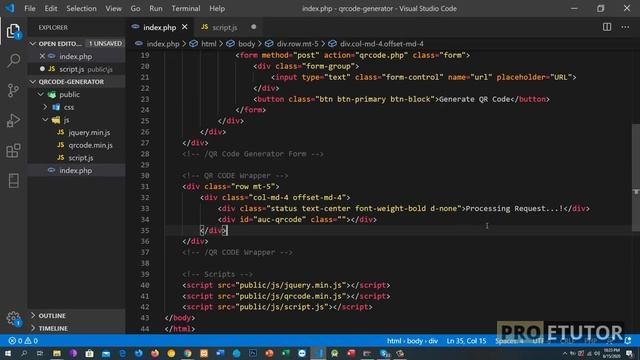Click the split editor right icon
The width and height of the screenshot is (640, 360).
pos(607,27)
